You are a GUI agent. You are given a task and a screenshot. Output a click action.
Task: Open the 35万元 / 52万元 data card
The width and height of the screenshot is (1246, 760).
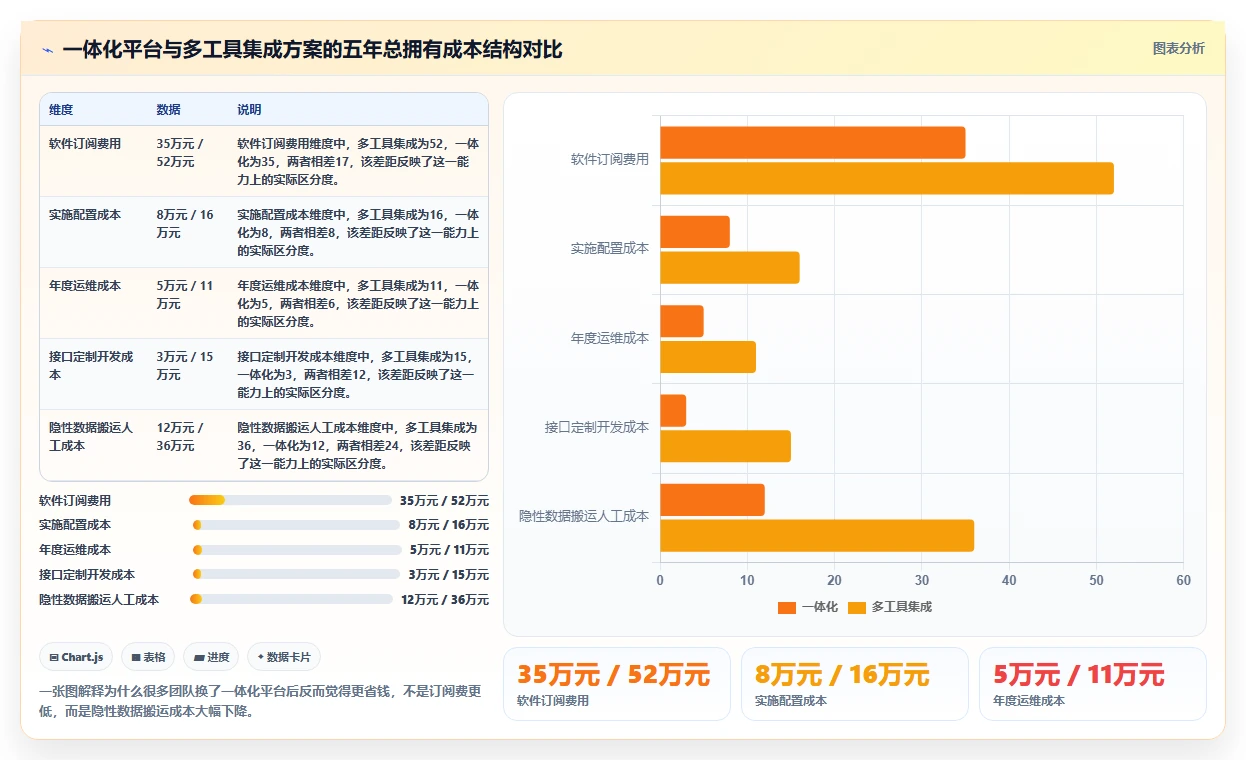[x=617, y=684]
